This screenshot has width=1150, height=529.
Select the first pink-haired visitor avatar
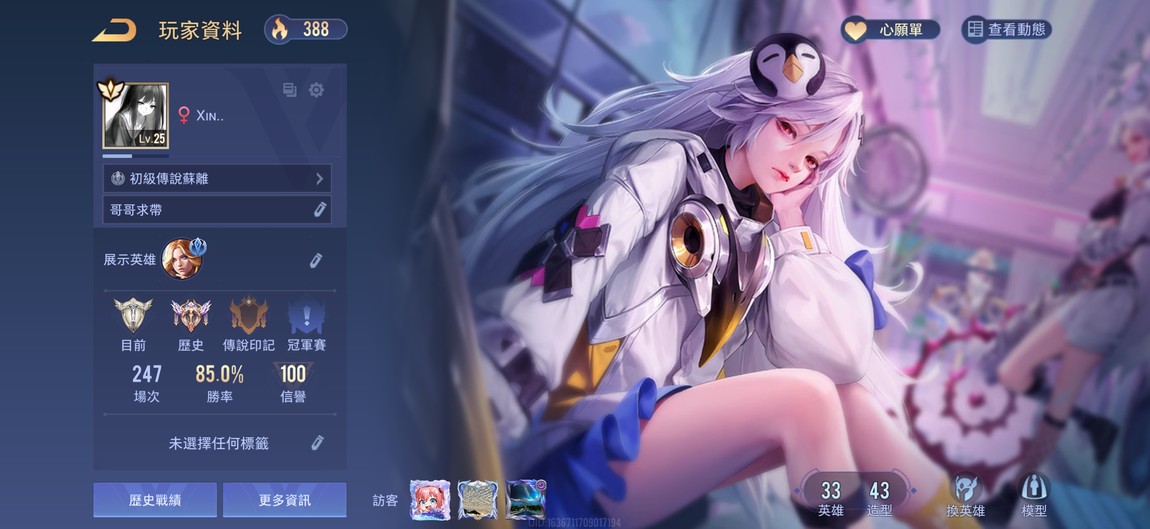point(427,499)
